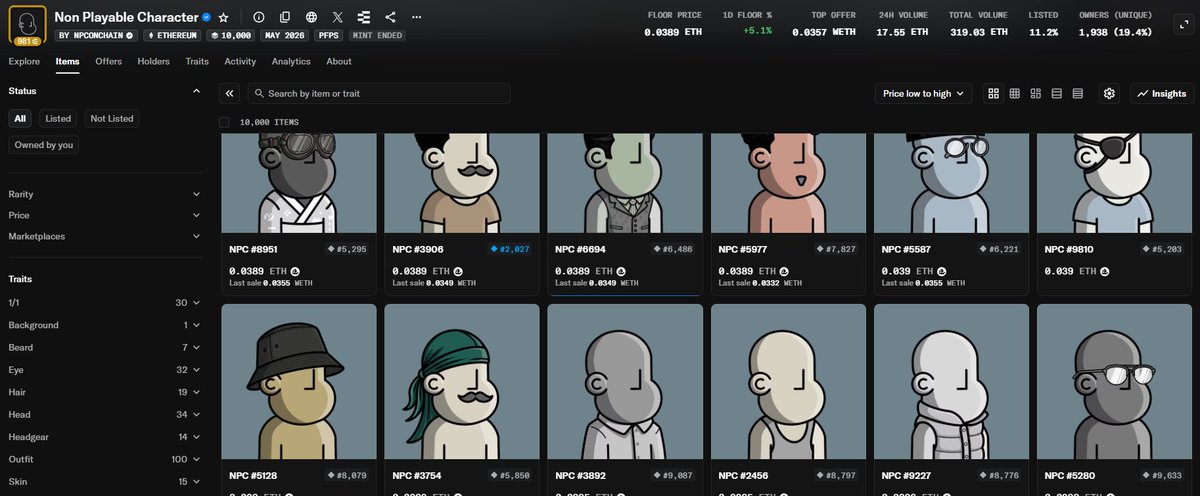
Task: Click into Search by item or trait
Action: [379, 93]
